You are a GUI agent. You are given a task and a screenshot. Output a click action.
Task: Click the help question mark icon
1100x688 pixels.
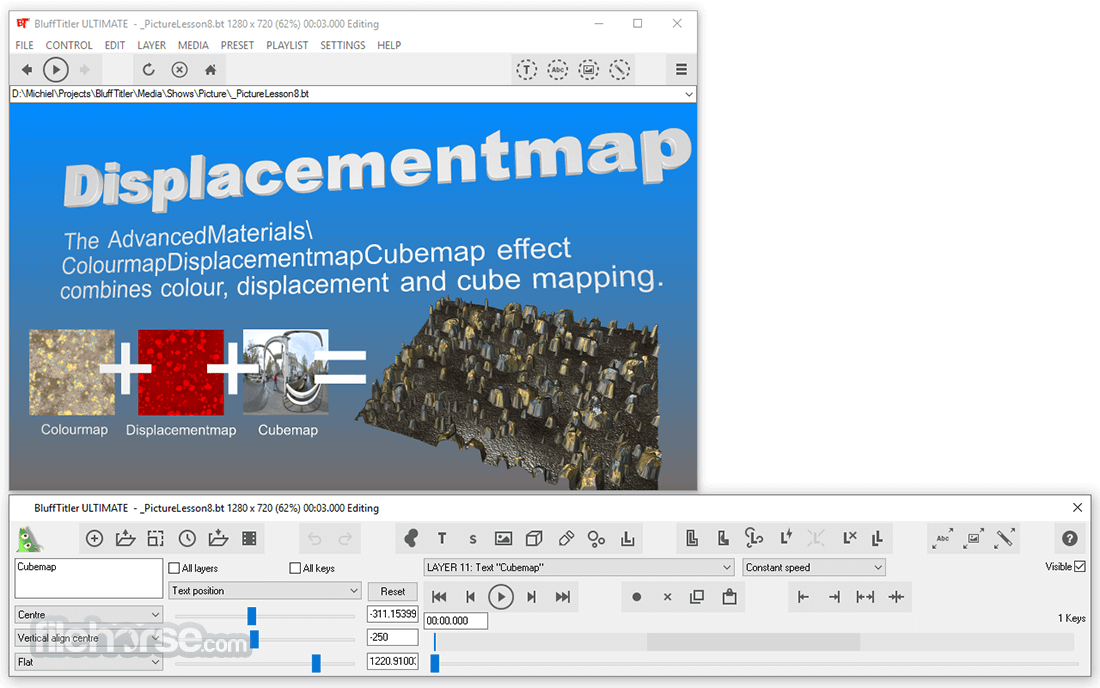coord(1069,539)
